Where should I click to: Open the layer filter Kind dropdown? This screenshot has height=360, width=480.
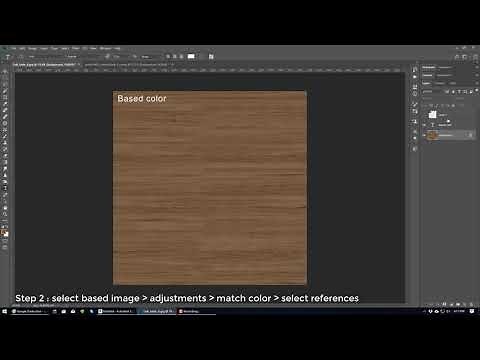coord(432,91)
